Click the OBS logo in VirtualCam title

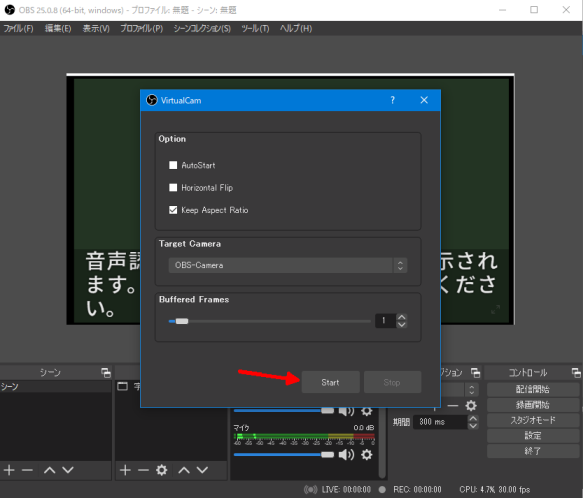(x=152, y=100)
